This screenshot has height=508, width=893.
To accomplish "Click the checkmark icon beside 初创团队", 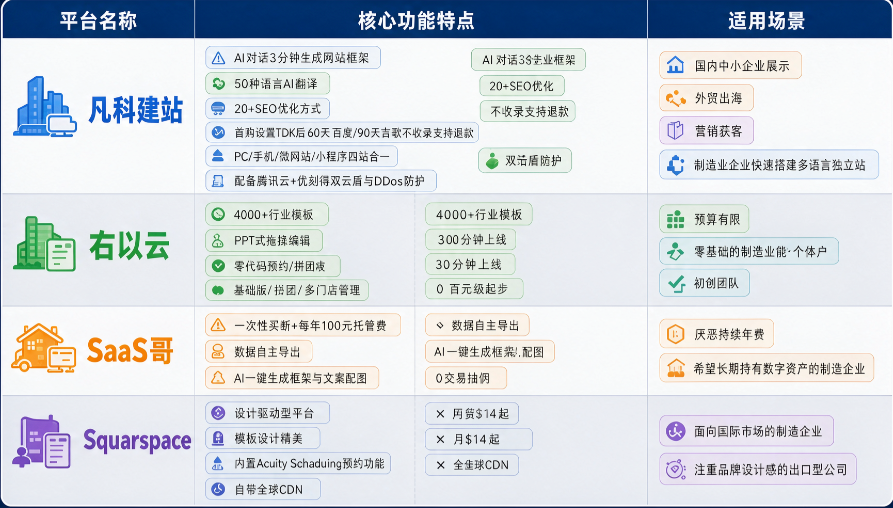I will coord(676,284).
